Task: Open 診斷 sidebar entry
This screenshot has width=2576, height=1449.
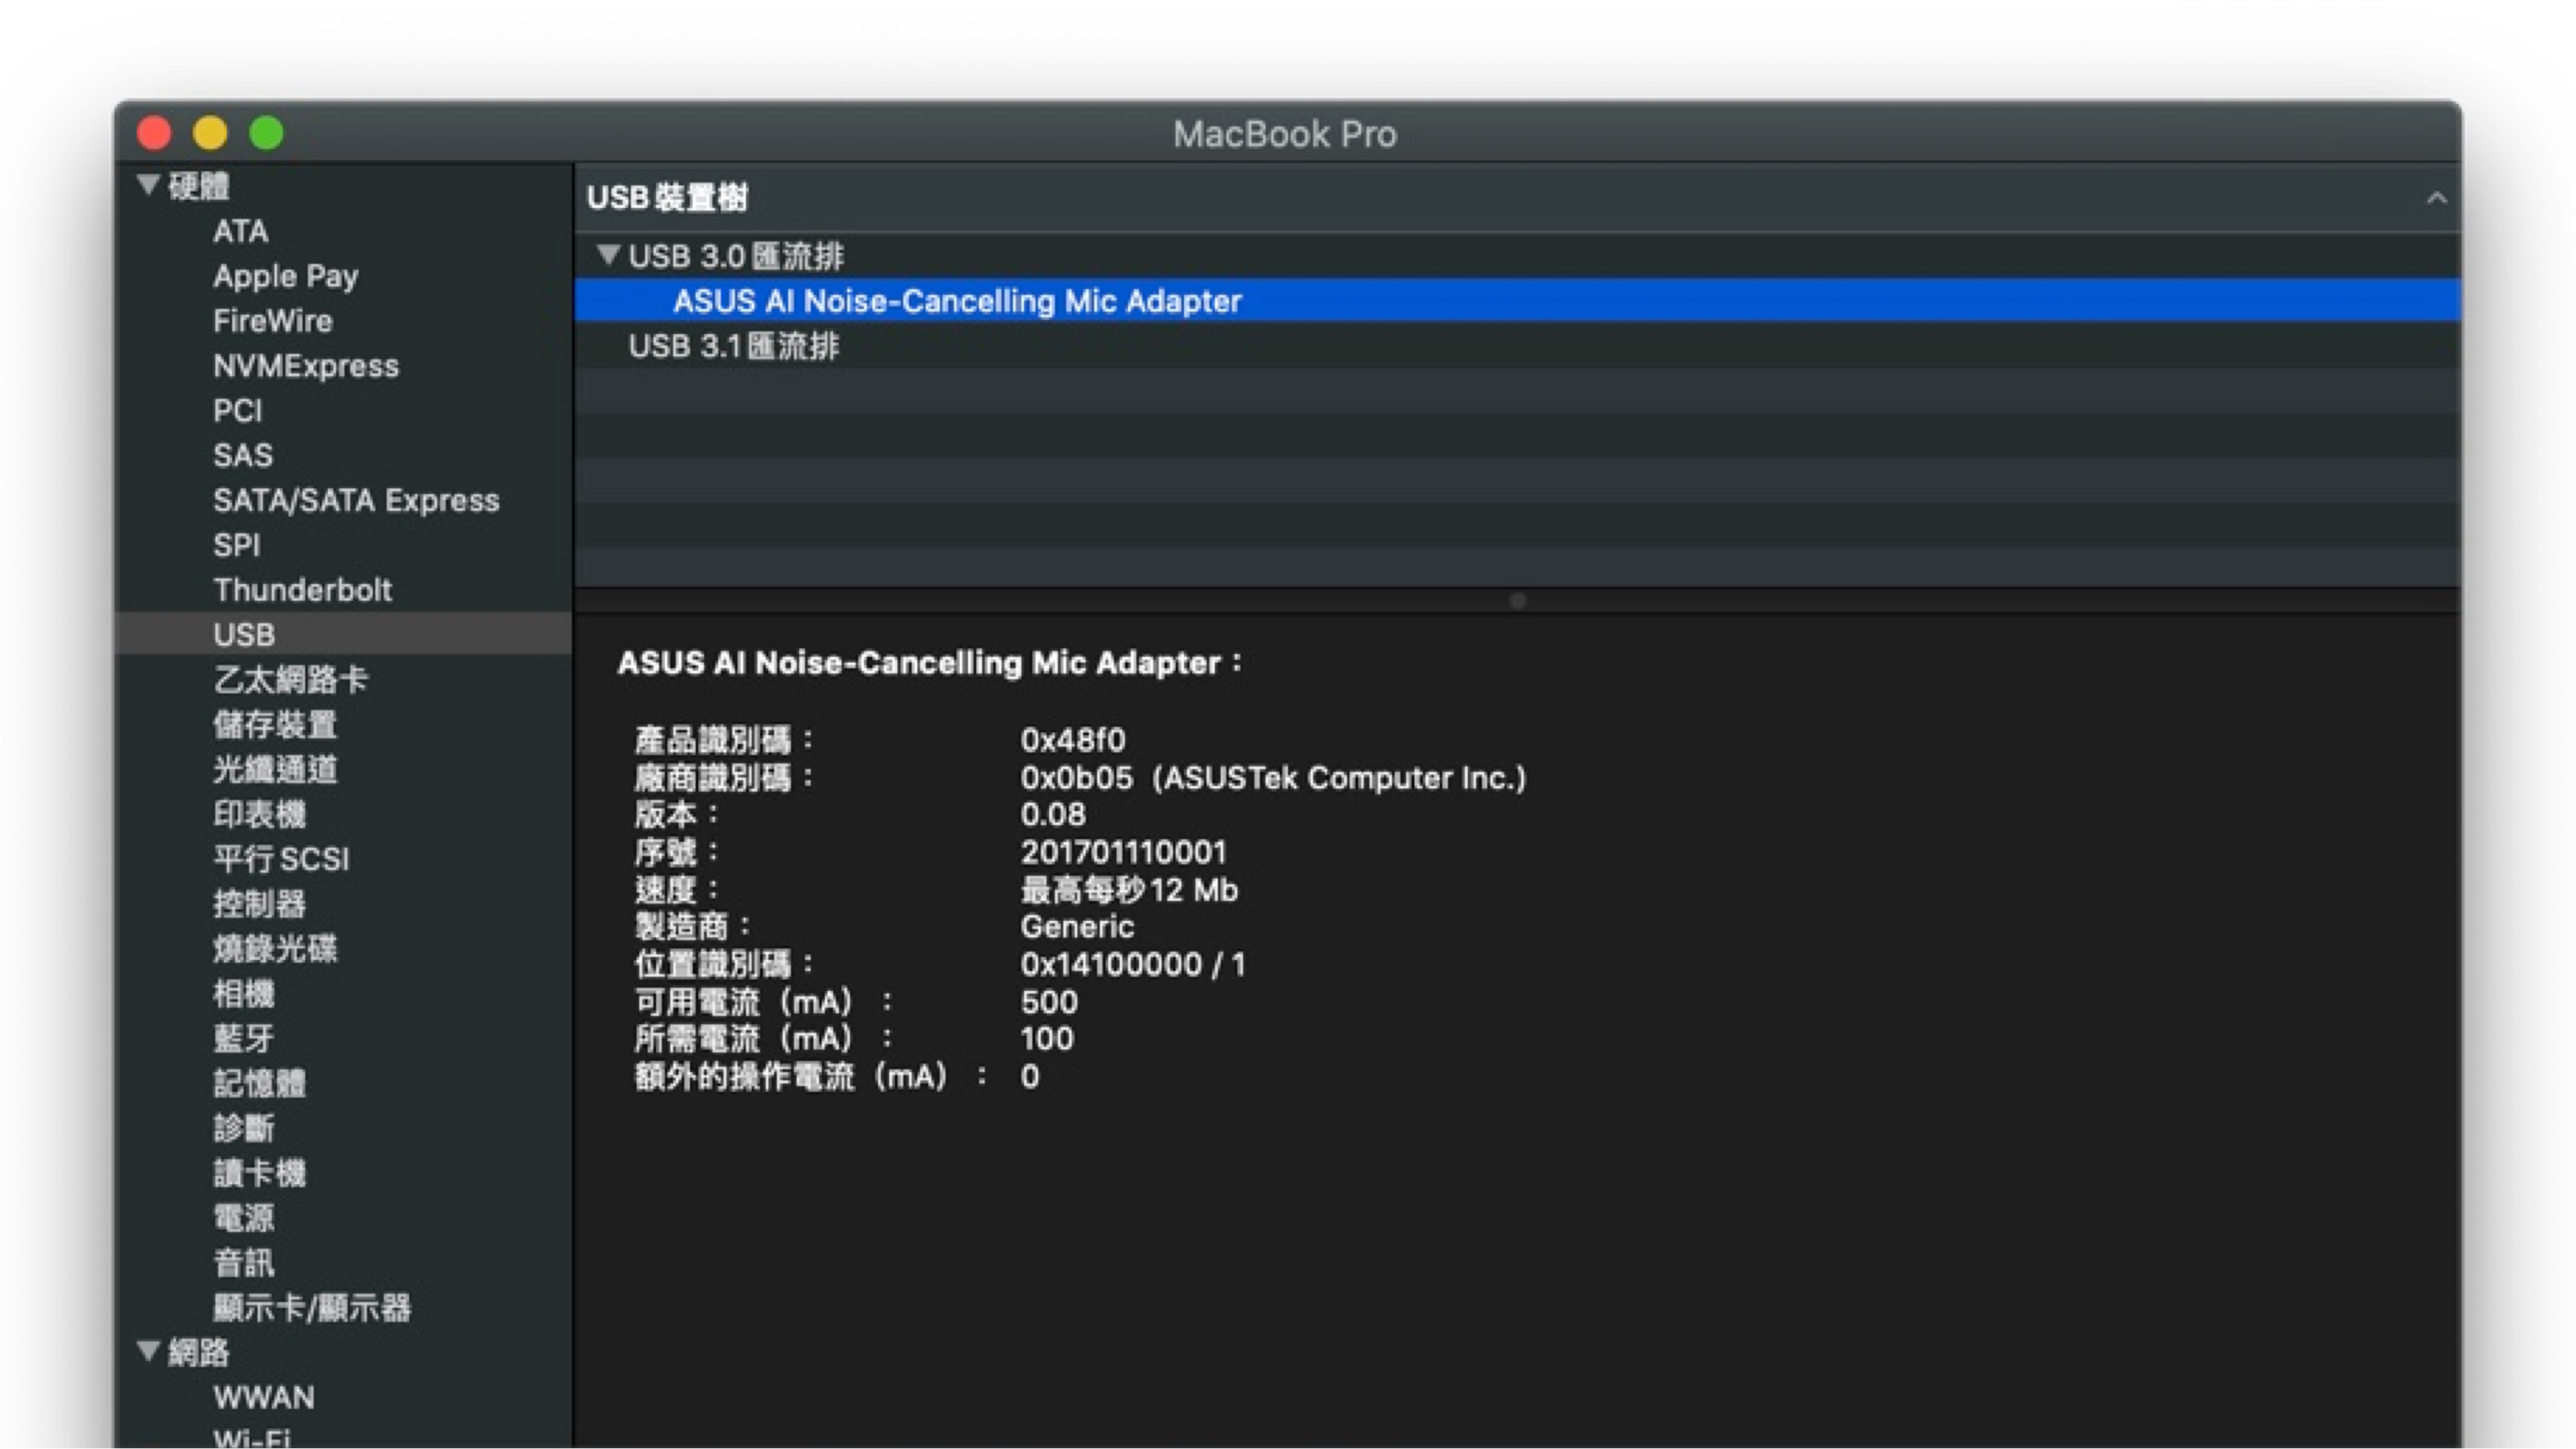Action: pyautogui.click(x=243, y=1128)
